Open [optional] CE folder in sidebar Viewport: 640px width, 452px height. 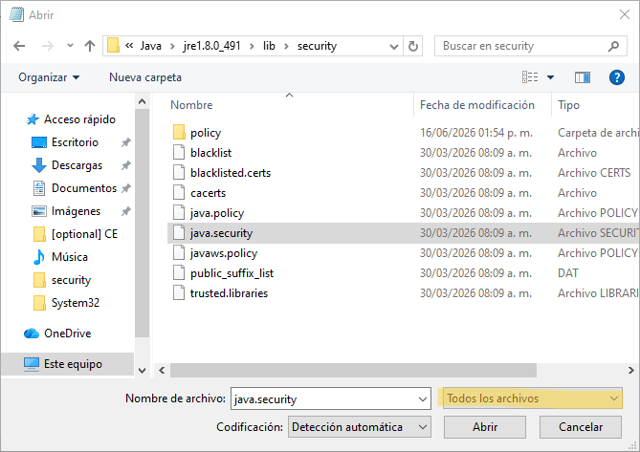(75, 234)
